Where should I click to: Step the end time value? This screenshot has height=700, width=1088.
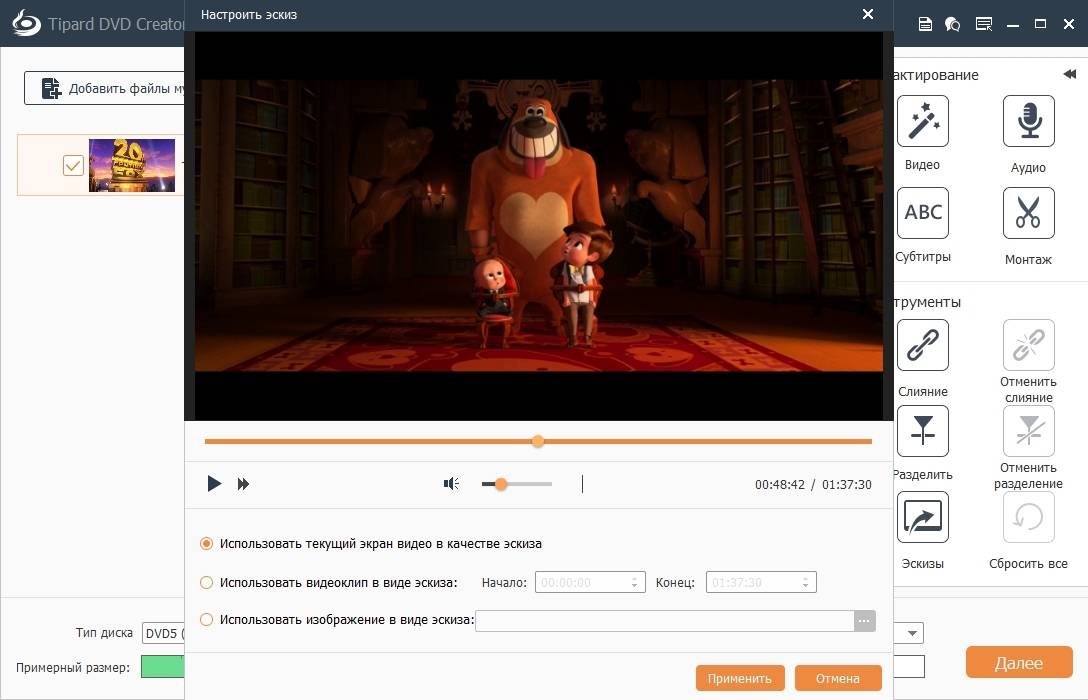[x=806, y=583]
